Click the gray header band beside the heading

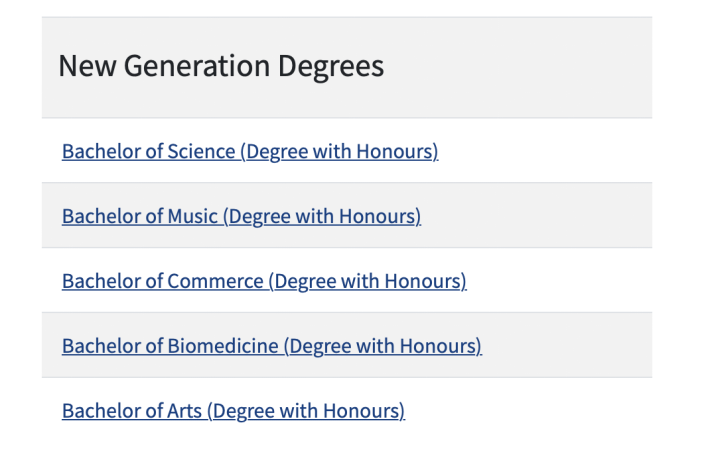[520, 67]
